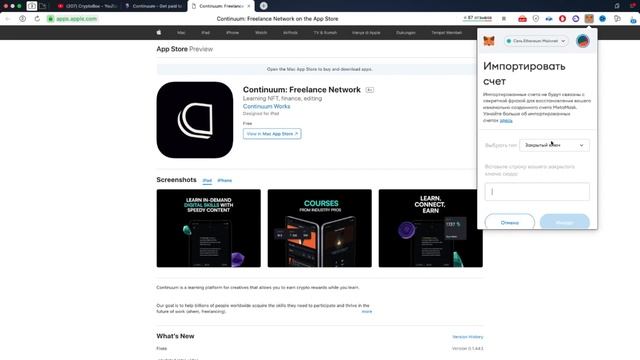Expand the description with the 'more' link
Viewport: 640px width, 360px height.
pyautogui.click(x=367, y=311)
